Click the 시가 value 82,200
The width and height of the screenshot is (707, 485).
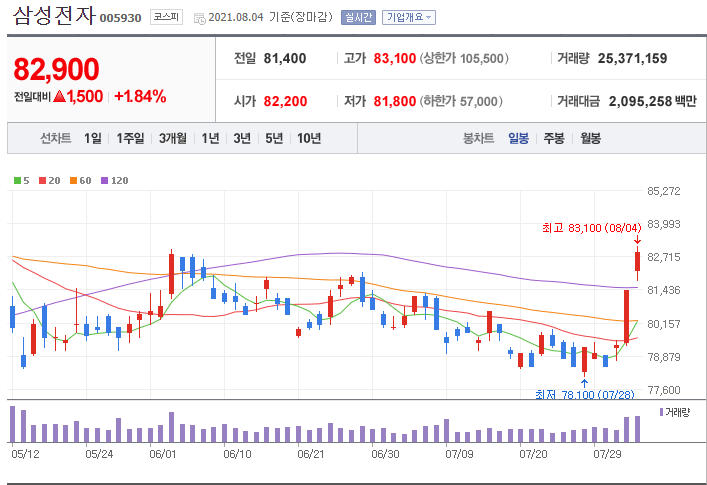(285, 101)
